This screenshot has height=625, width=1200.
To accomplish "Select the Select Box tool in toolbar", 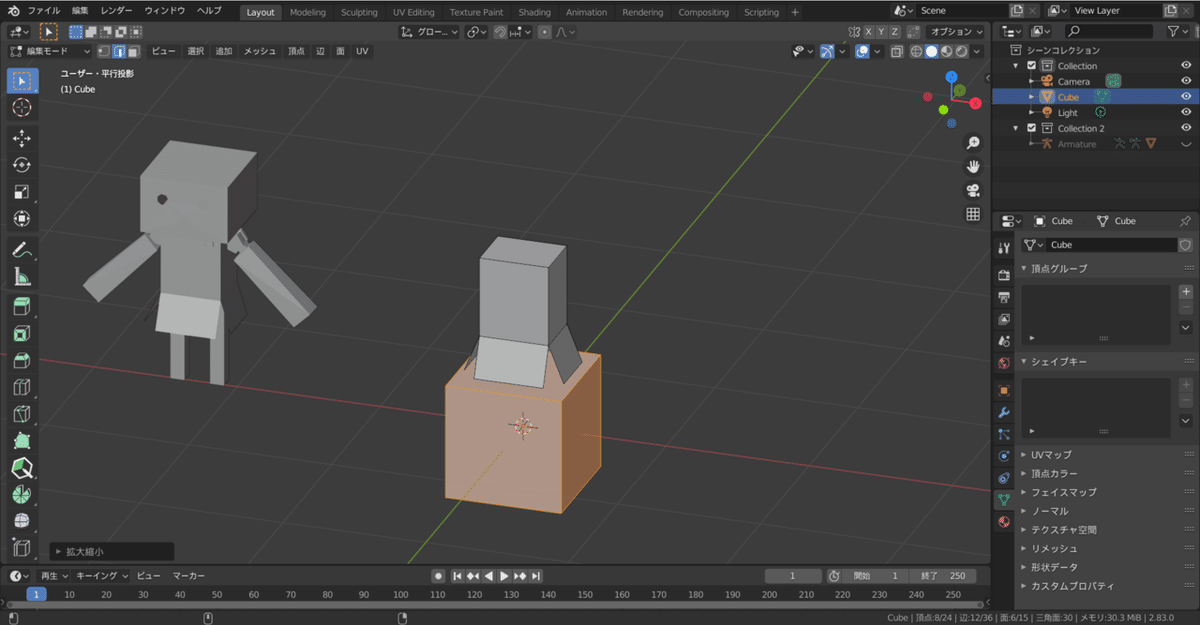I will pos(22,80).
